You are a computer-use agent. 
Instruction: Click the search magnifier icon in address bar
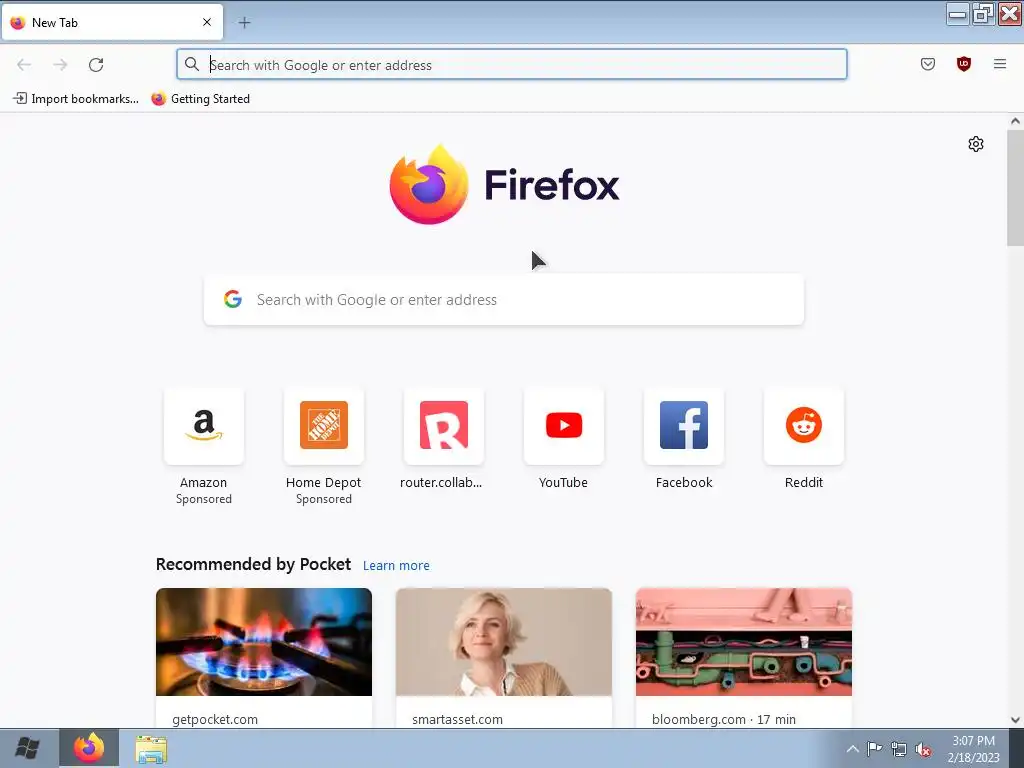tap(191, 64)
